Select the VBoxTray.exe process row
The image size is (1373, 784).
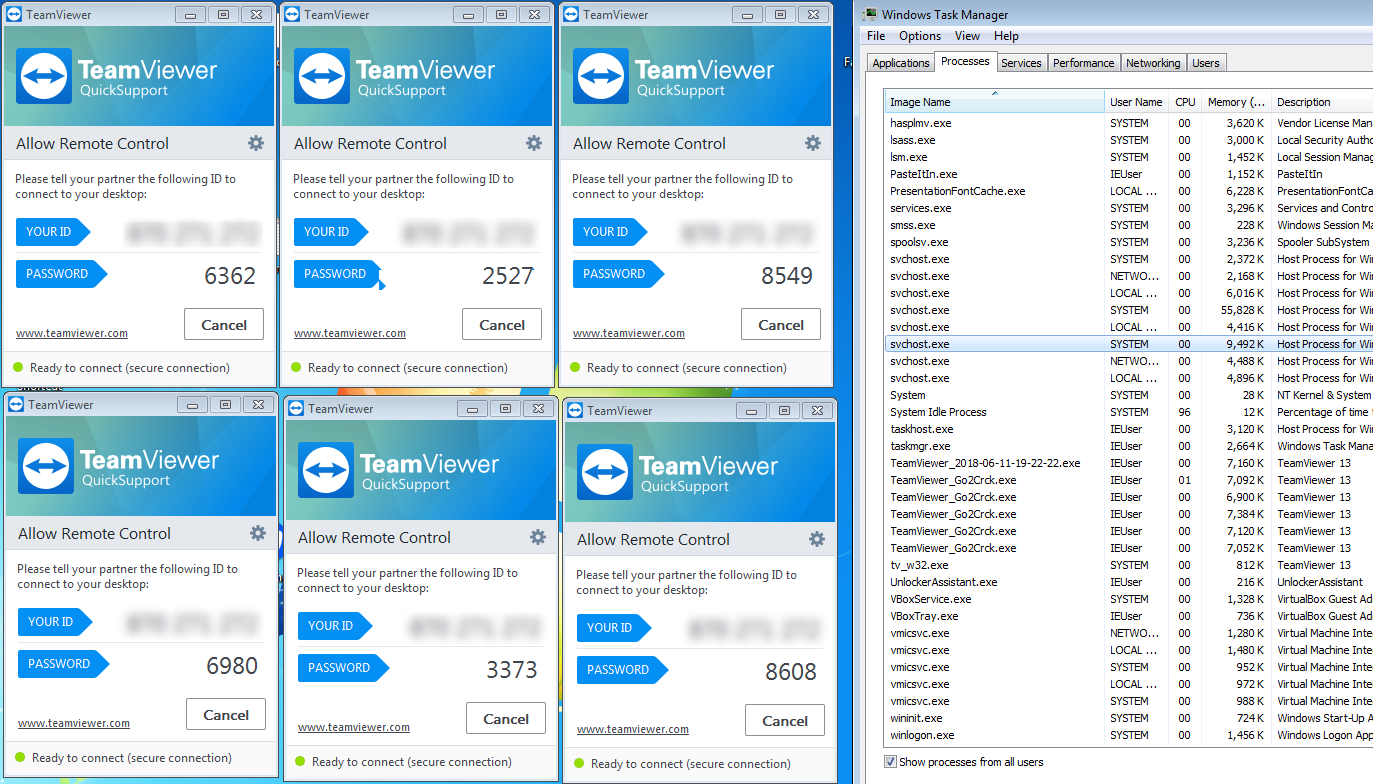(1129, 616)
